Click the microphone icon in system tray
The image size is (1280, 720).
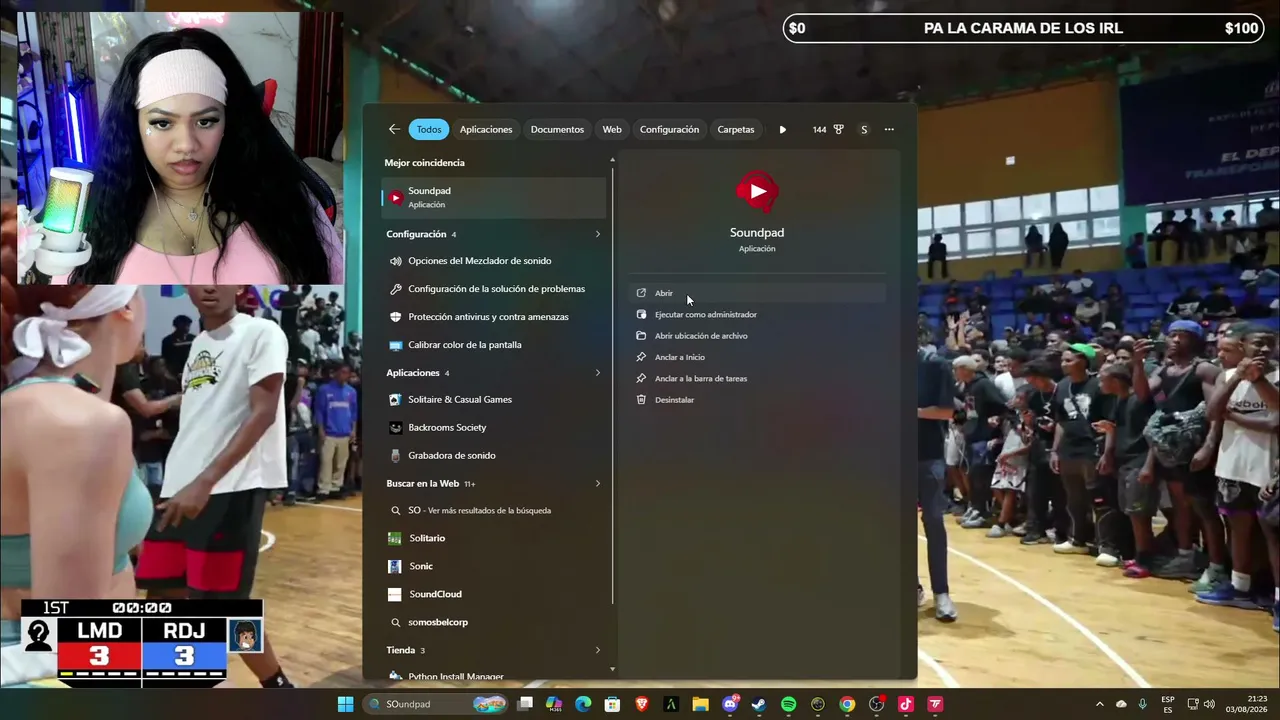[1143, 704]
